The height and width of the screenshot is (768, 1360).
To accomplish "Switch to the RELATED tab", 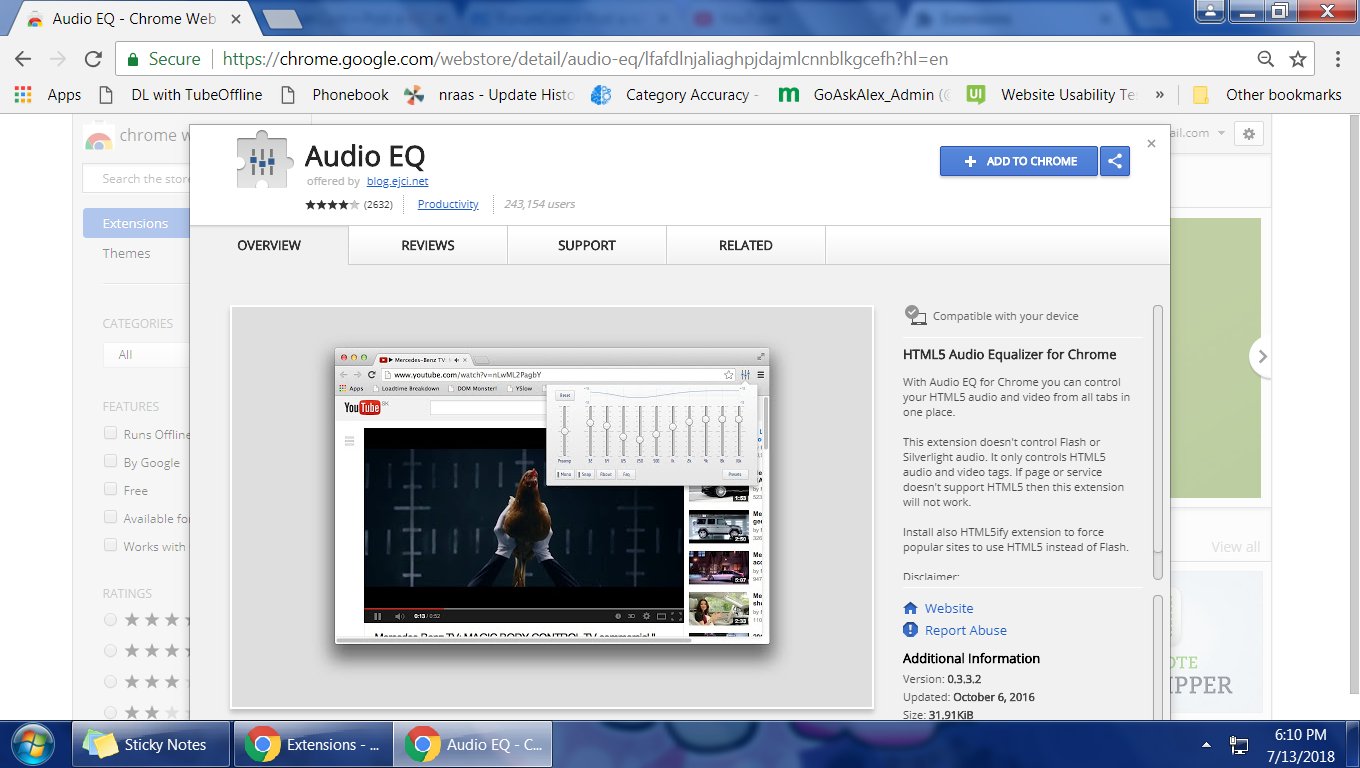I will (746, 245).
